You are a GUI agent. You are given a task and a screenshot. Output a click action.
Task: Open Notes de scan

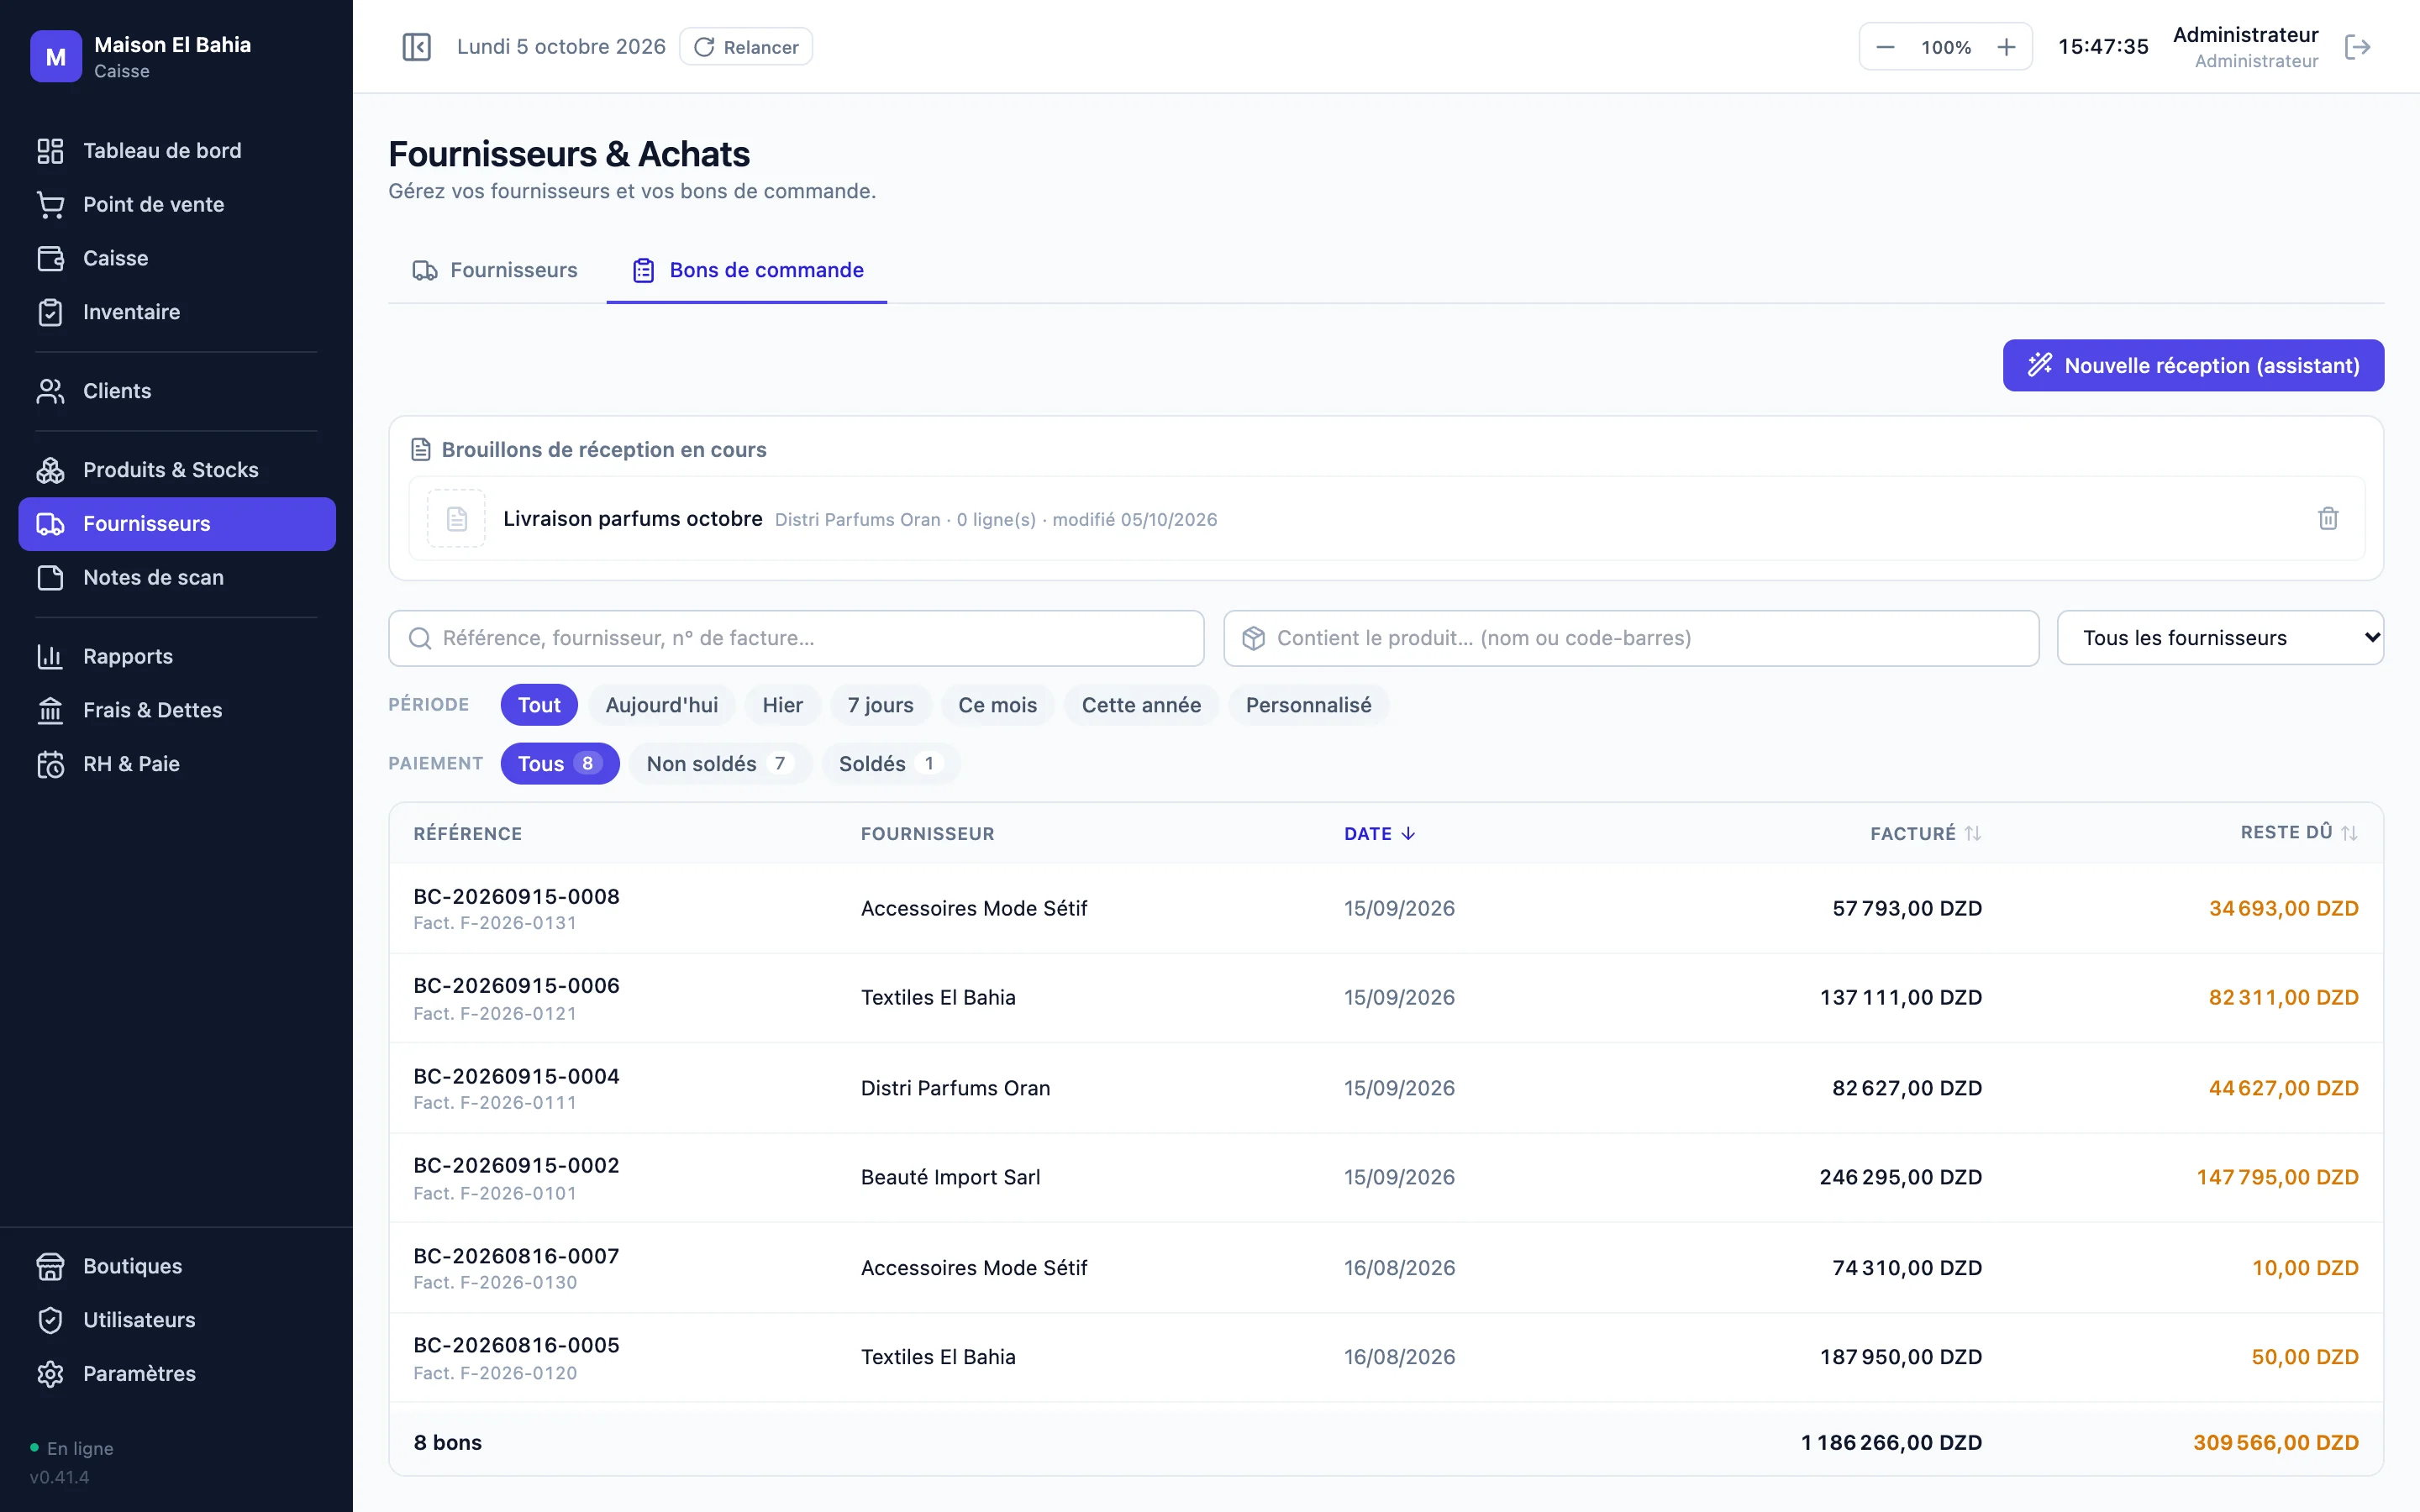point(177,577)
